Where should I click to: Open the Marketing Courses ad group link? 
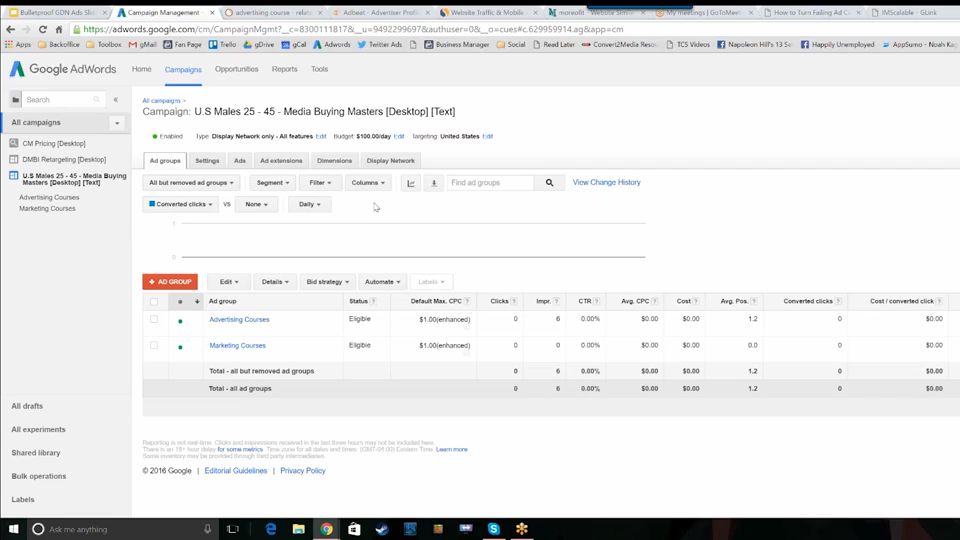coord(238,346)
